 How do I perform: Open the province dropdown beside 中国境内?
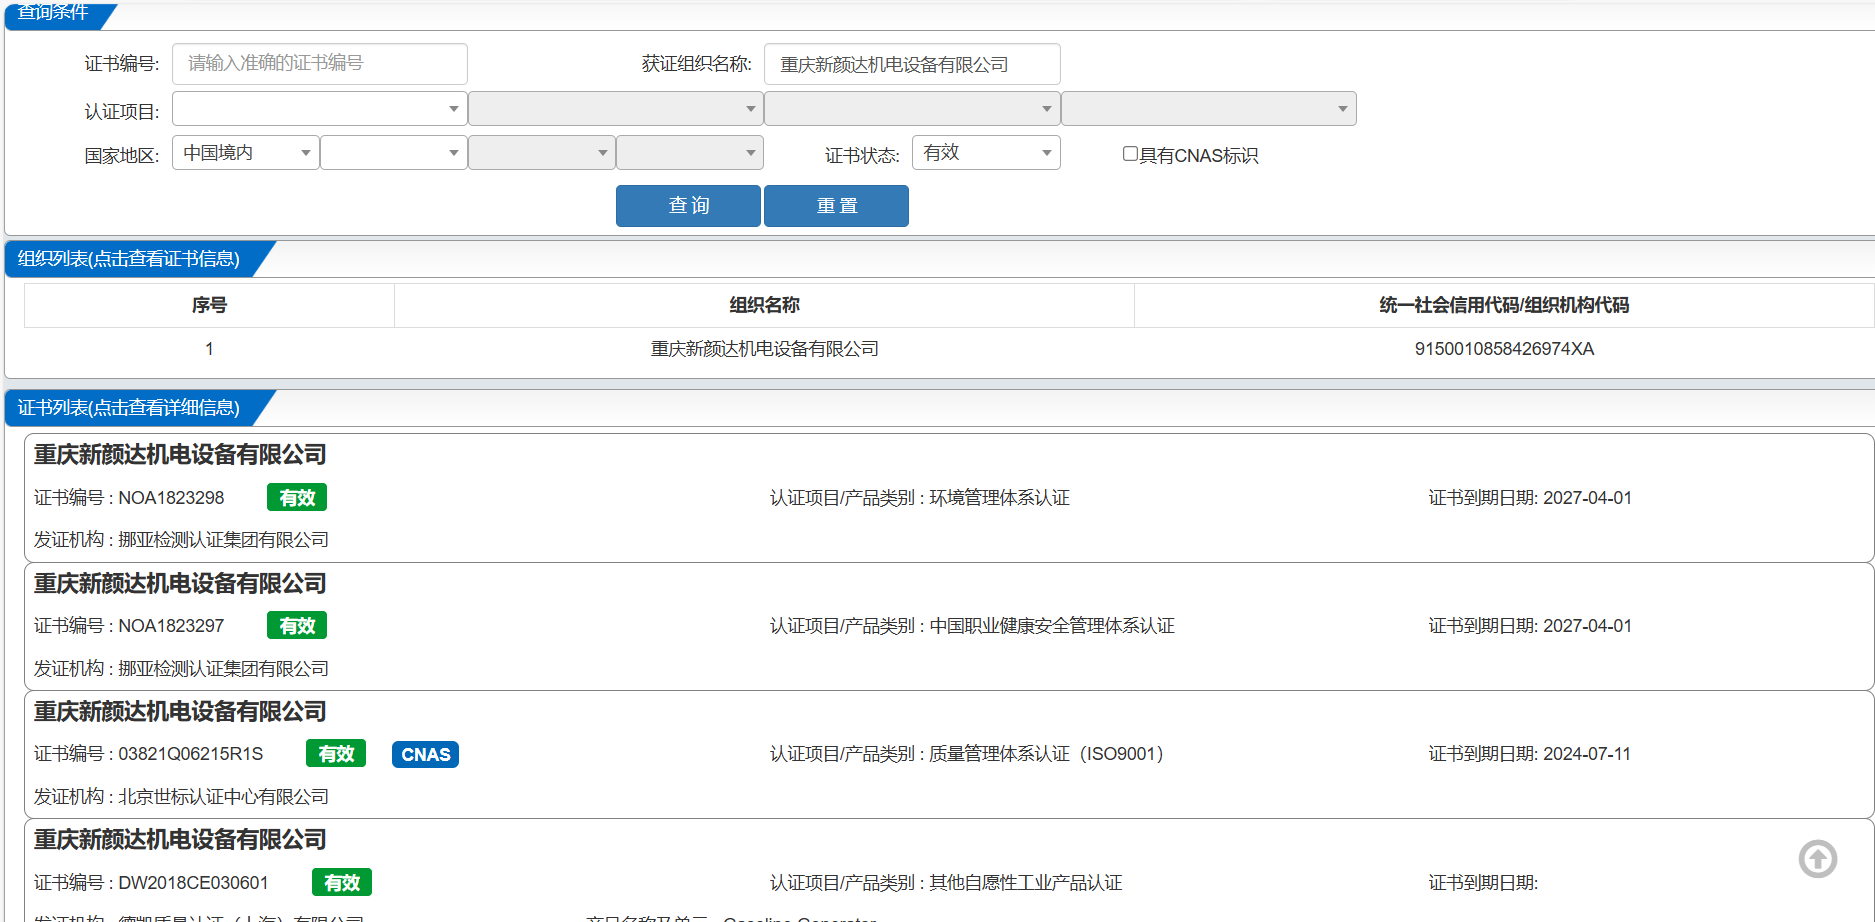coord(394,152)
